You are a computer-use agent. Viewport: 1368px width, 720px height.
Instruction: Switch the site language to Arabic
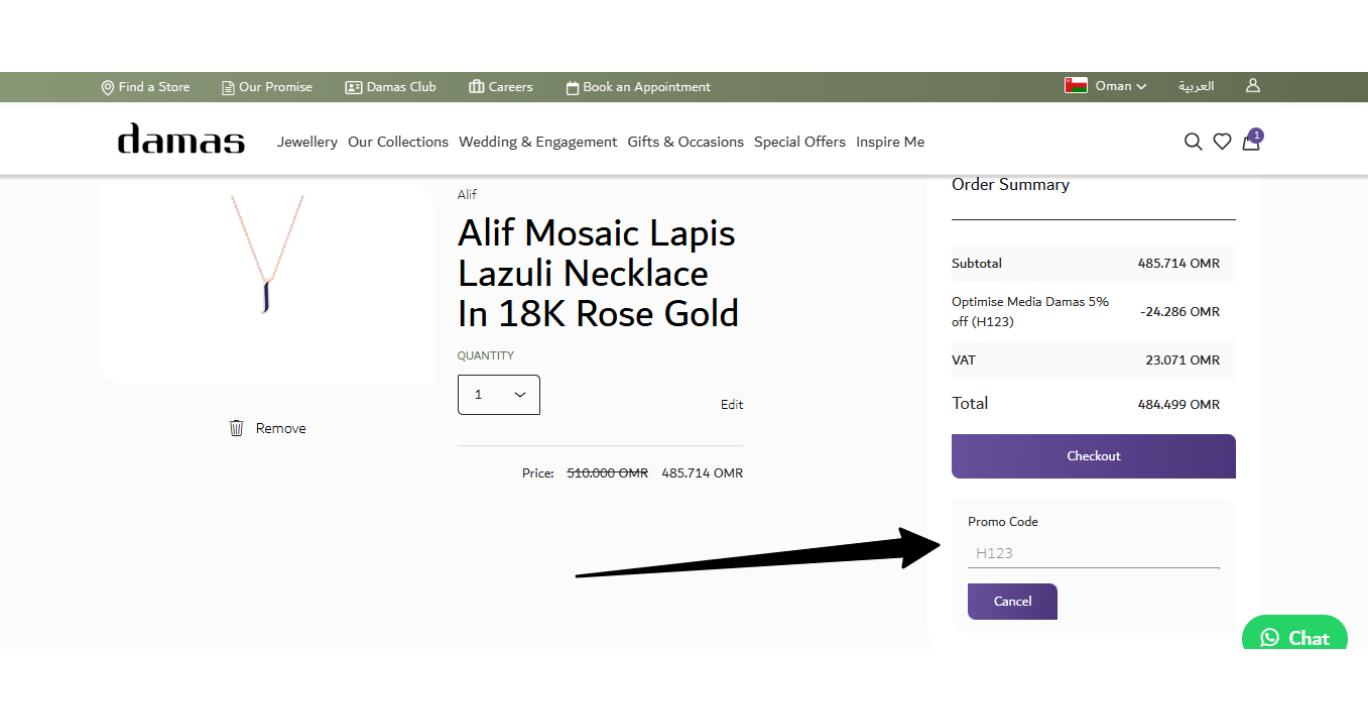point(1196,86)
